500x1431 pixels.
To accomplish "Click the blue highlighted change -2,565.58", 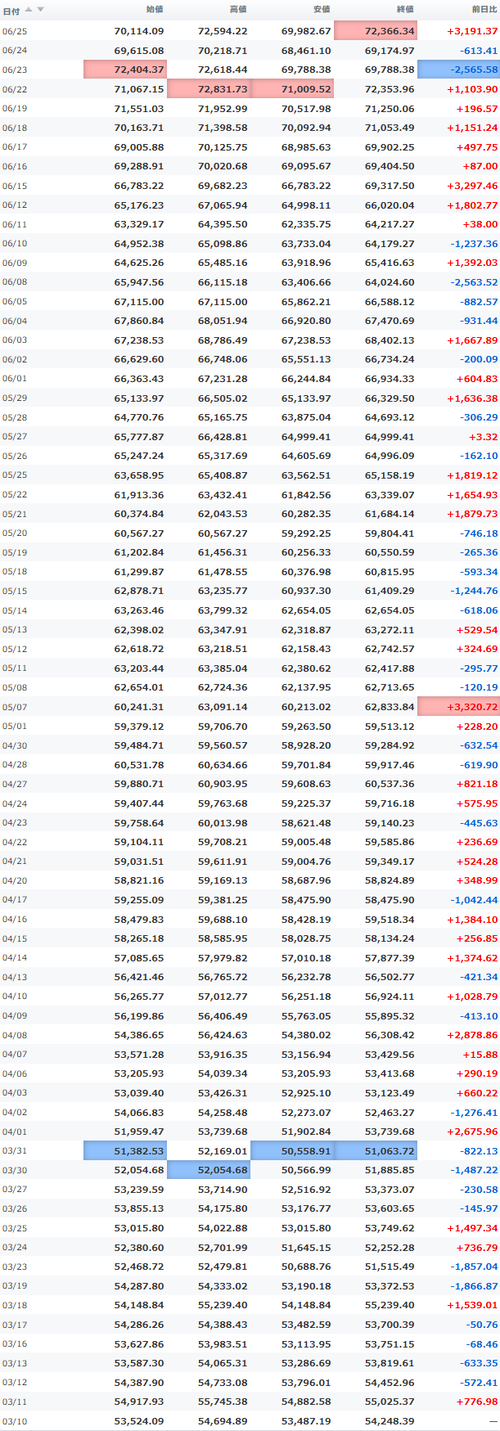I will click(x=459, y=69).
